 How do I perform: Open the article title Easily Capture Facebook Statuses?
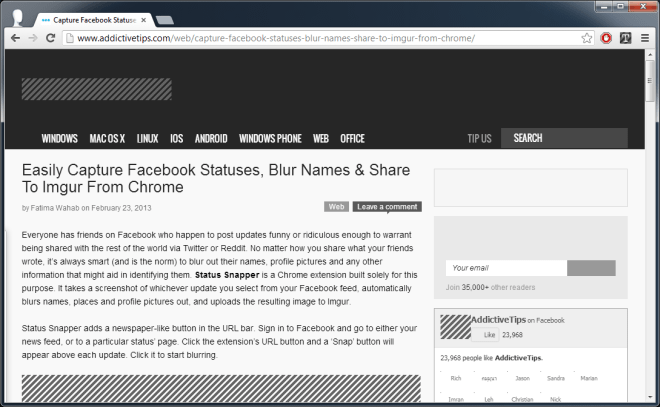click(216, 178)
